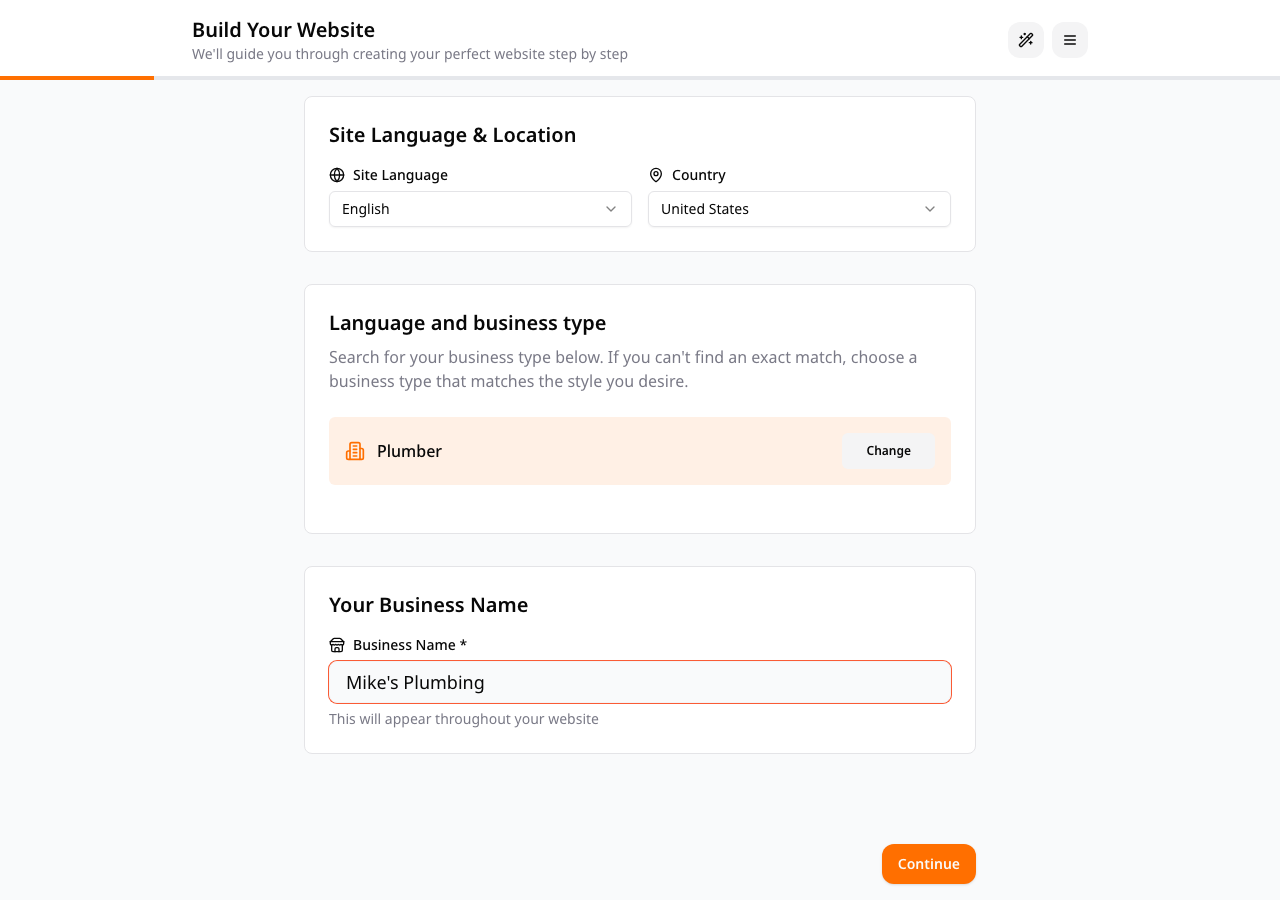Viewport: 1280px width, 900px height.
Task: Click the 'We'll guide you through' subtitle
Action: [410, 54]
